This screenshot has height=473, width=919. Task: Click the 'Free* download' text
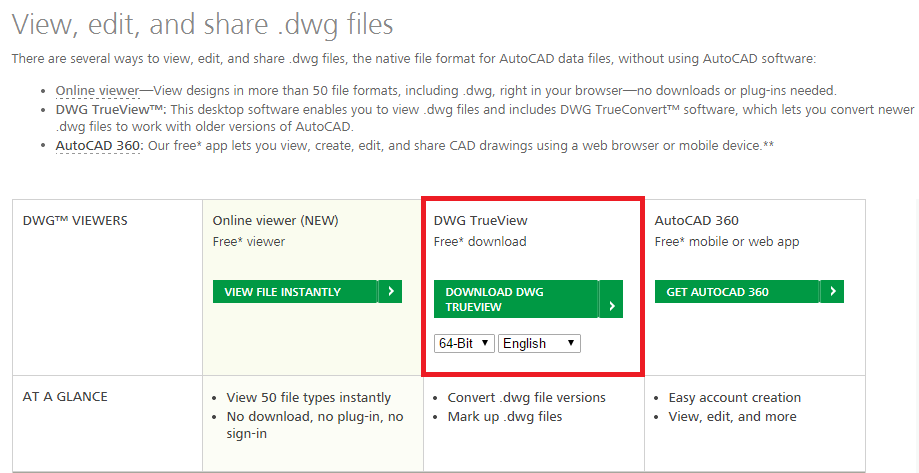click(480, 241)
